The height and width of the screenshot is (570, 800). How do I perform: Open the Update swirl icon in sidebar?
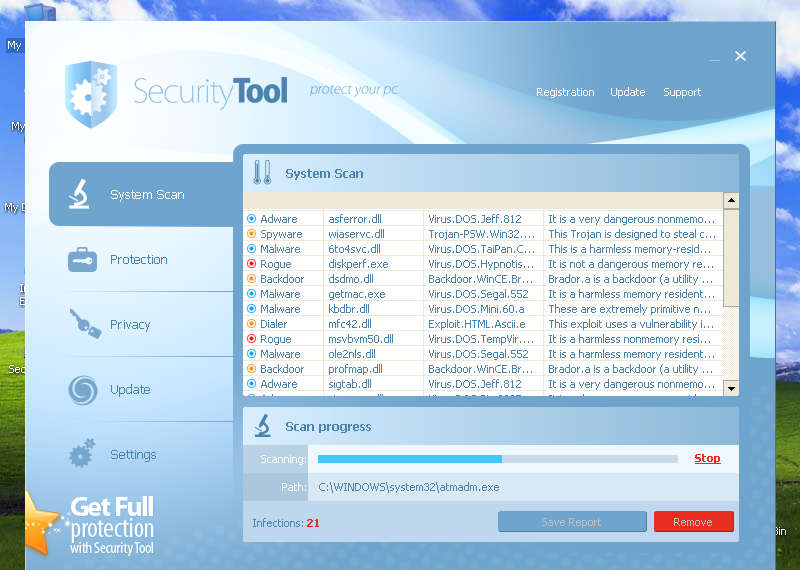point(83,390)
